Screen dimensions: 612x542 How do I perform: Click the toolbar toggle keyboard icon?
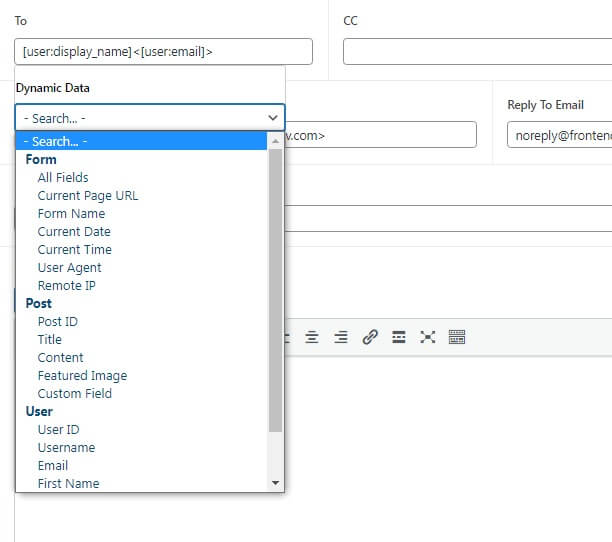click(457, 337)
